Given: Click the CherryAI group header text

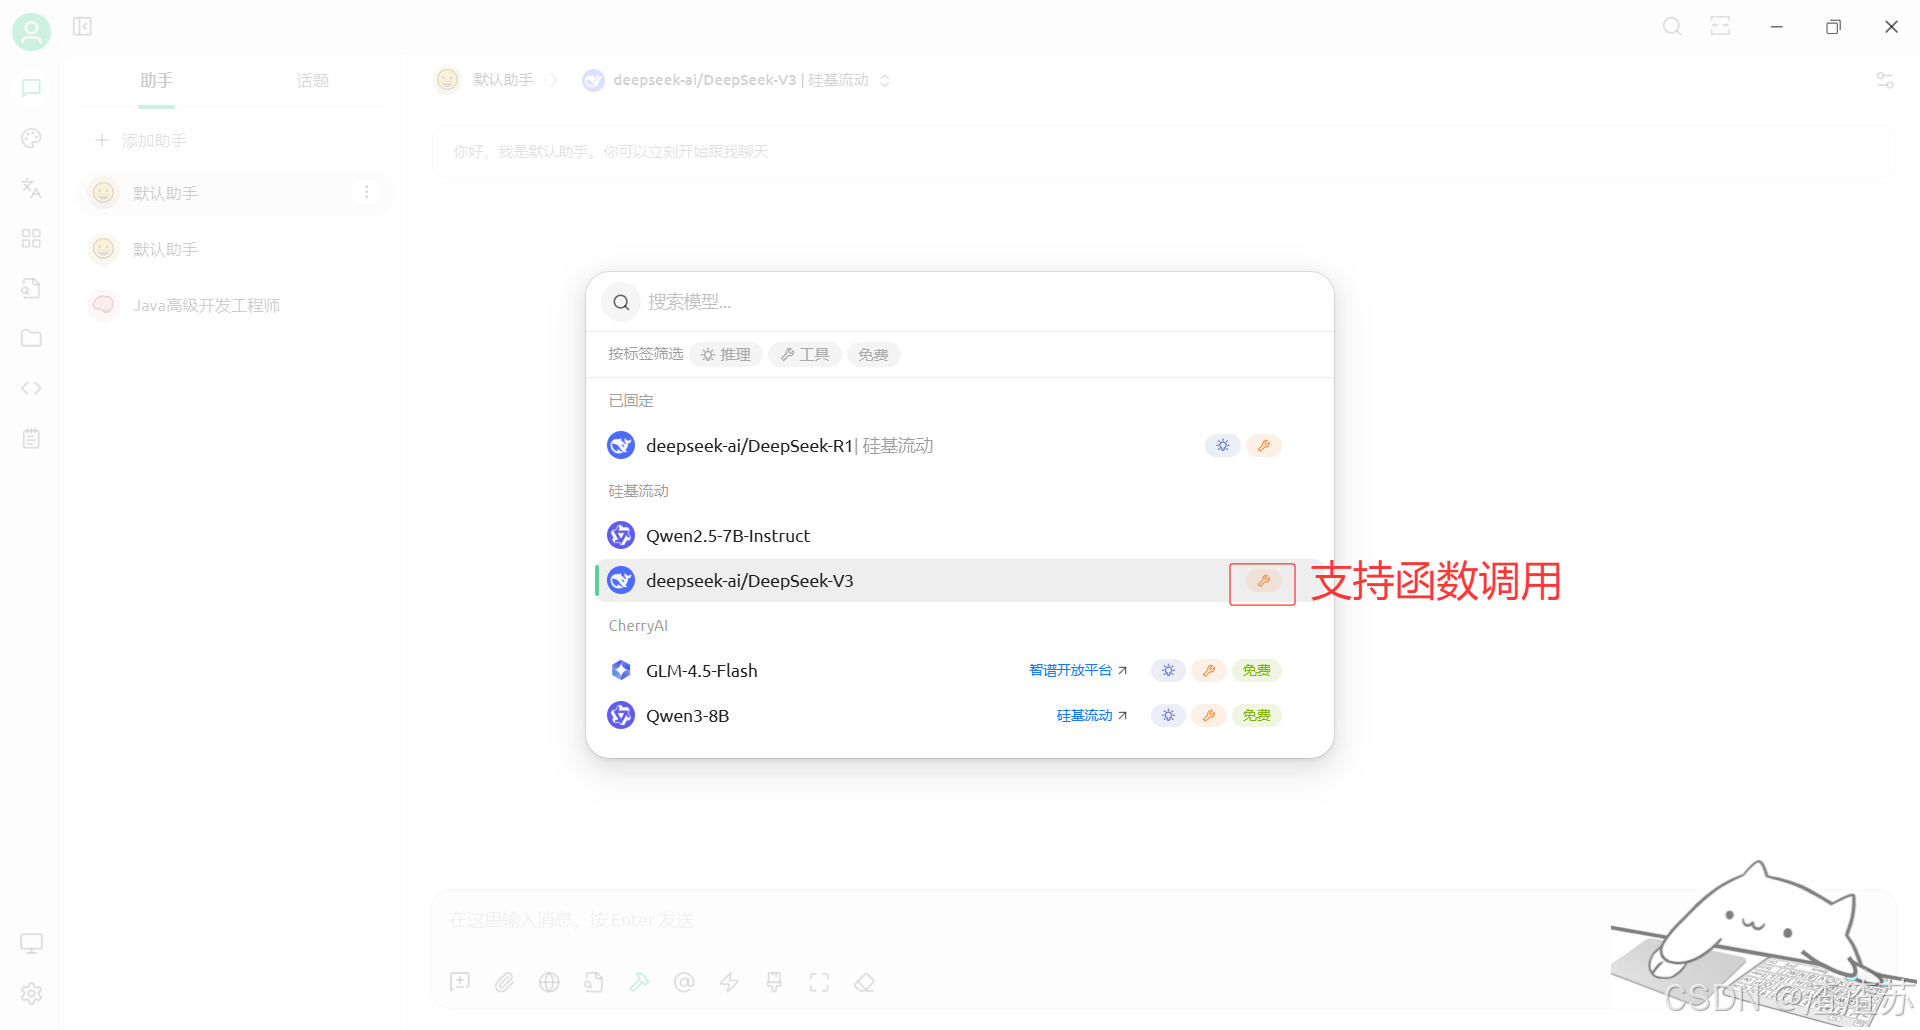Looking at the screenshot, I should (x=638, y=626).
